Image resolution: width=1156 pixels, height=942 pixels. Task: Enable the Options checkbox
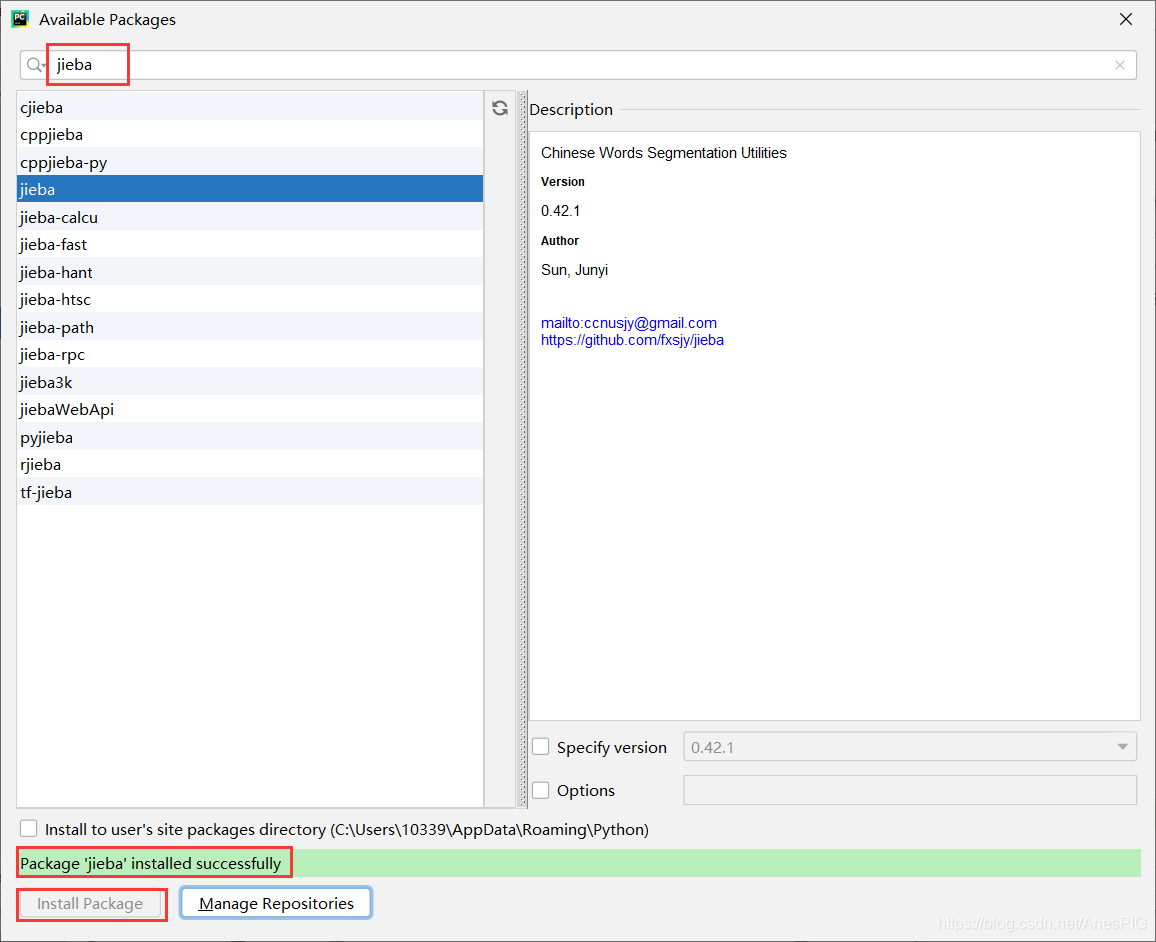[540, 790]
